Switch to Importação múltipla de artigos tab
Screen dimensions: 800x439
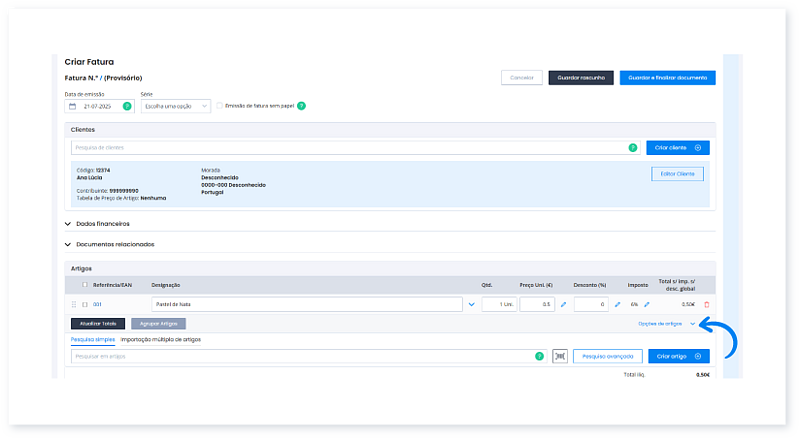point(161,340)
